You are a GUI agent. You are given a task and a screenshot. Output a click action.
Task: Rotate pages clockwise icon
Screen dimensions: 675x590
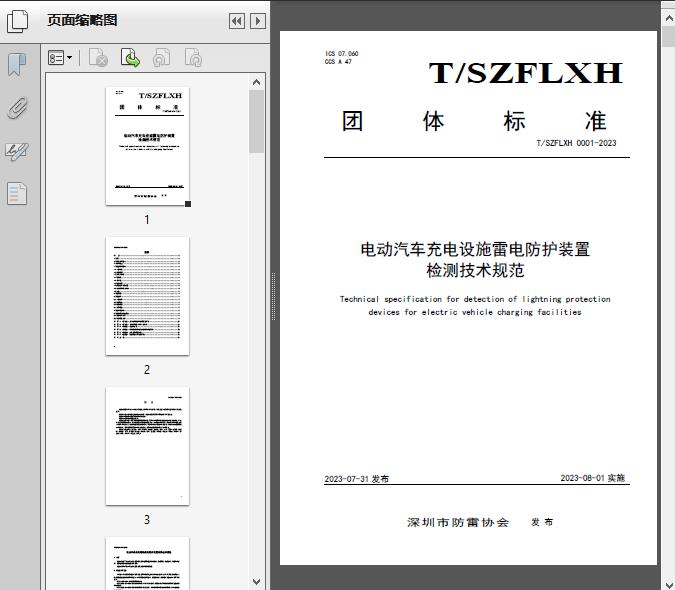[x=193, y=58]
